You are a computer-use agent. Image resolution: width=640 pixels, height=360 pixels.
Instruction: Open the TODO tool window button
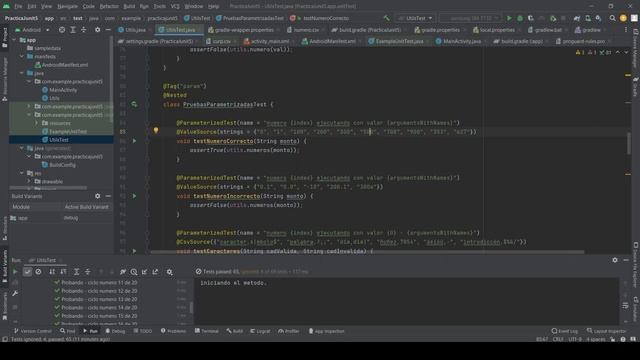(142, 331)
